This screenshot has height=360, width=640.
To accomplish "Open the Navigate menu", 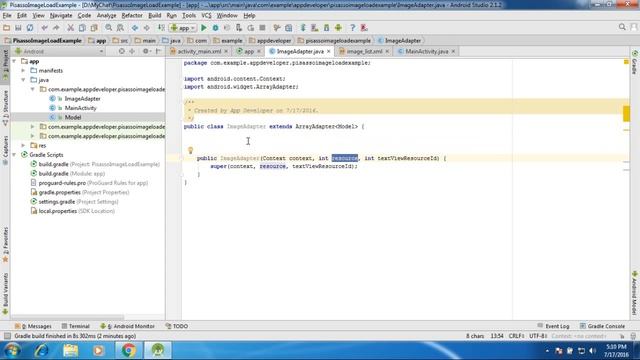I will point(61,16).
